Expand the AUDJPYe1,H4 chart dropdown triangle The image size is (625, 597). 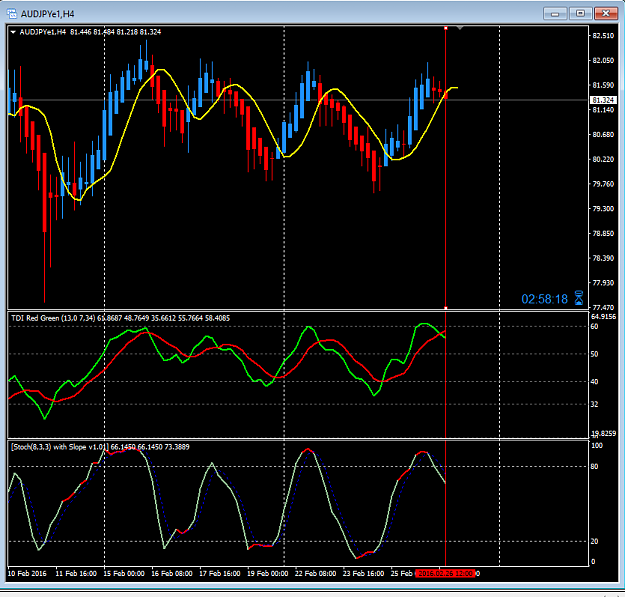pos(13,32)
